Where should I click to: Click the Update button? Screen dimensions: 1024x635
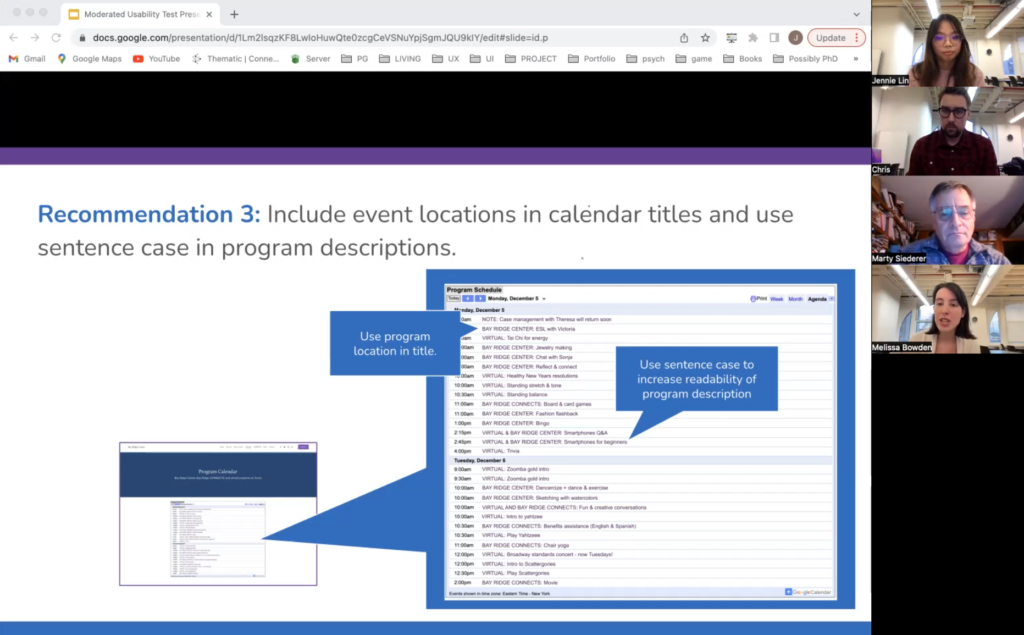(830, 38)
